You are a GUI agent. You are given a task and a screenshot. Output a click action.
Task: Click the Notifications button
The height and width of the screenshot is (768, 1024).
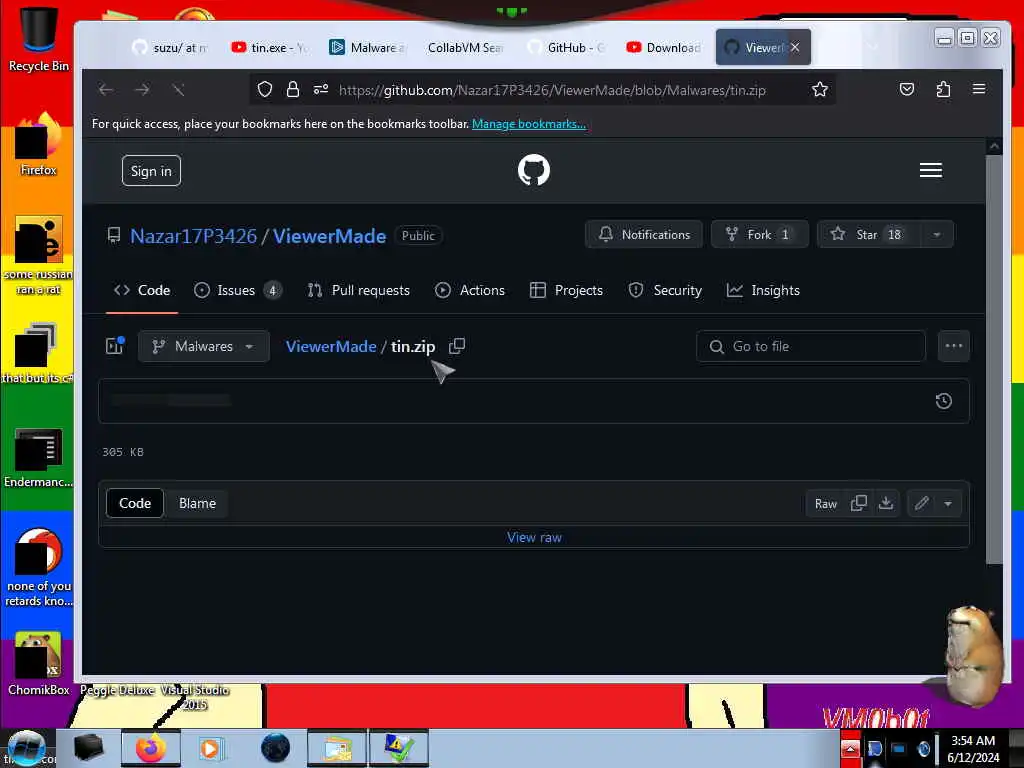point(644,234)
